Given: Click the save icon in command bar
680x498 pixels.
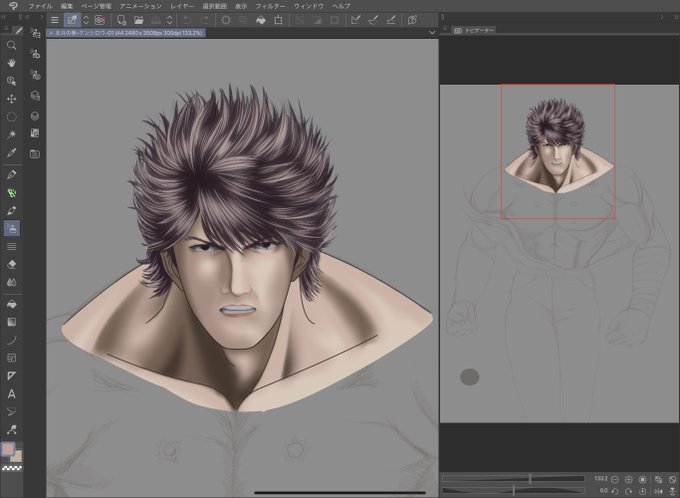Looking at the screenshot, I should point(156,20).
